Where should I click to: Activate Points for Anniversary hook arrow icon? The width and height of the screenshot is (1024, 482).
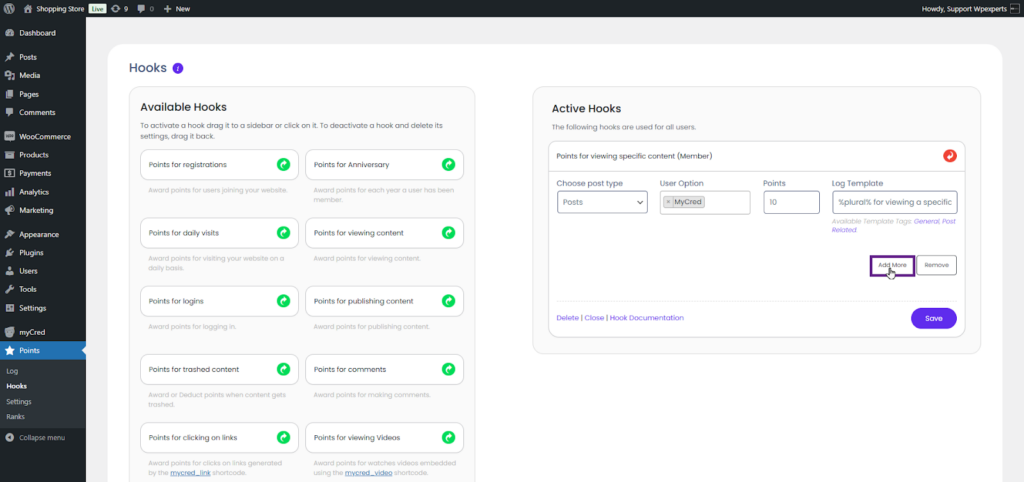(449, 164)
